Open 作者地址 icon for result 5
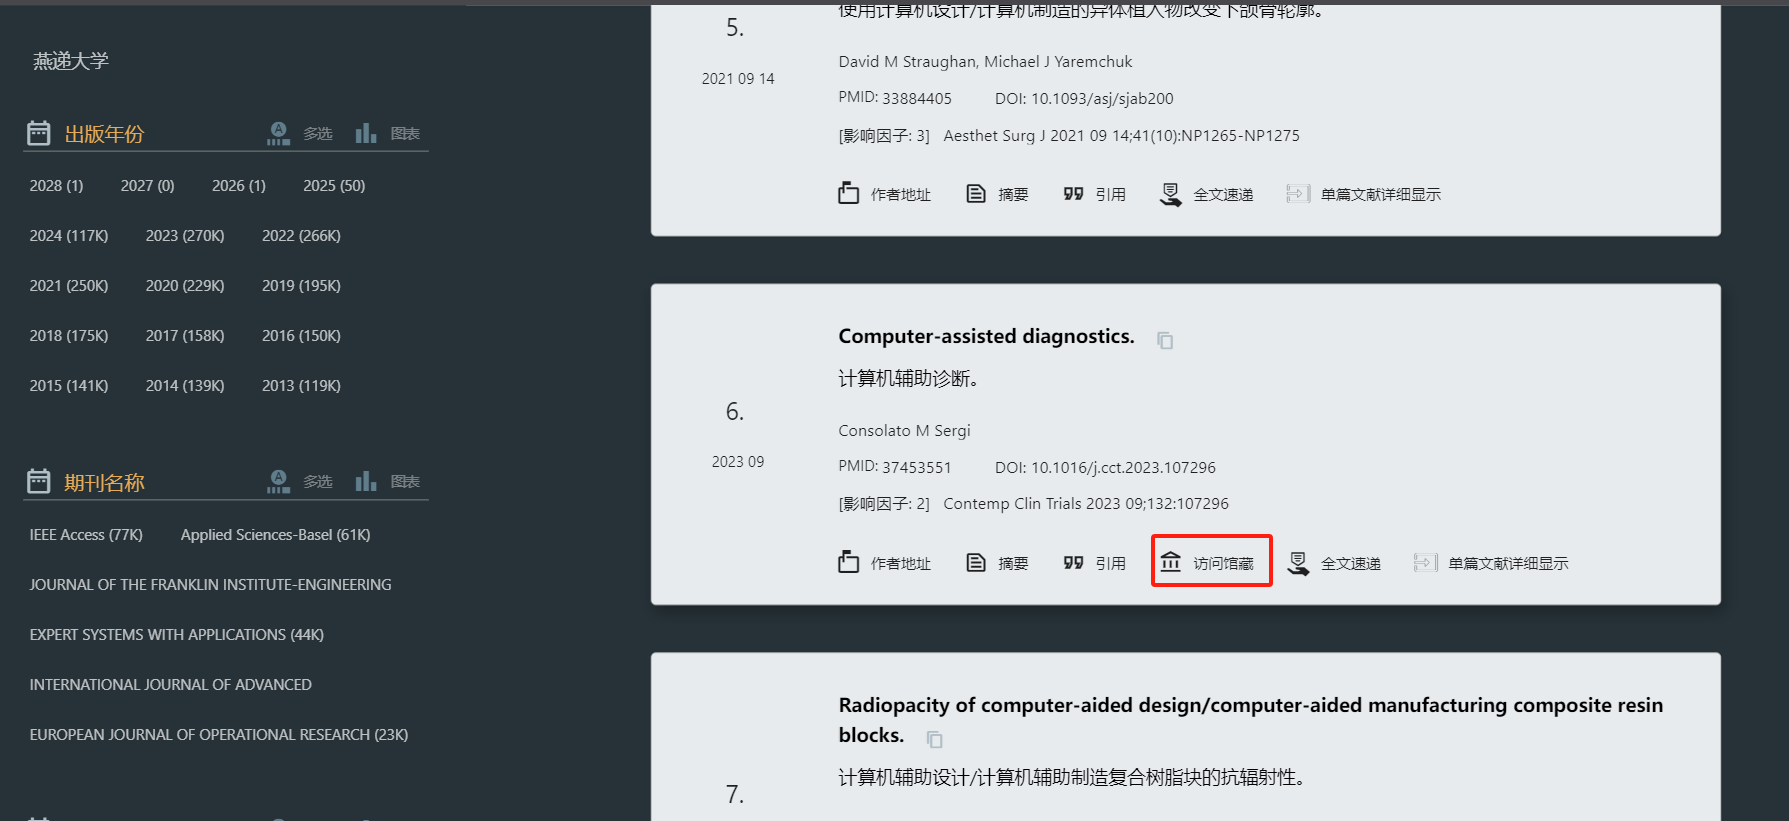The height and width of the screenshot is (821, 1789). coord(848,193)
